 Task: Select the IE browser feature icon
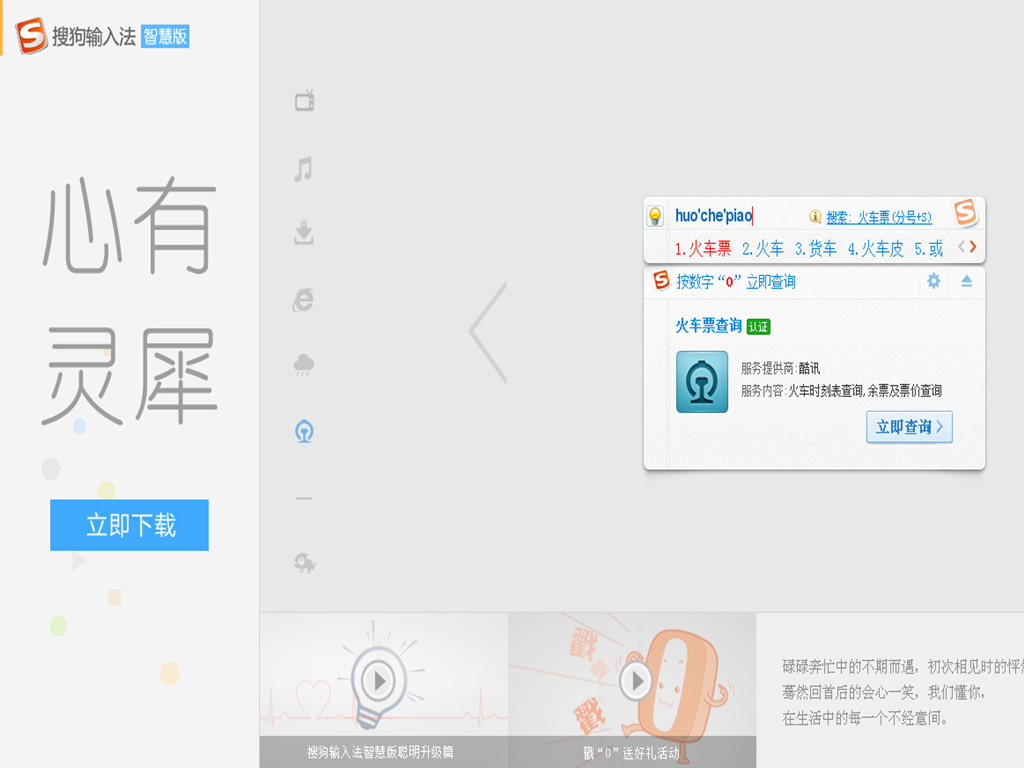tap(303, 300)
